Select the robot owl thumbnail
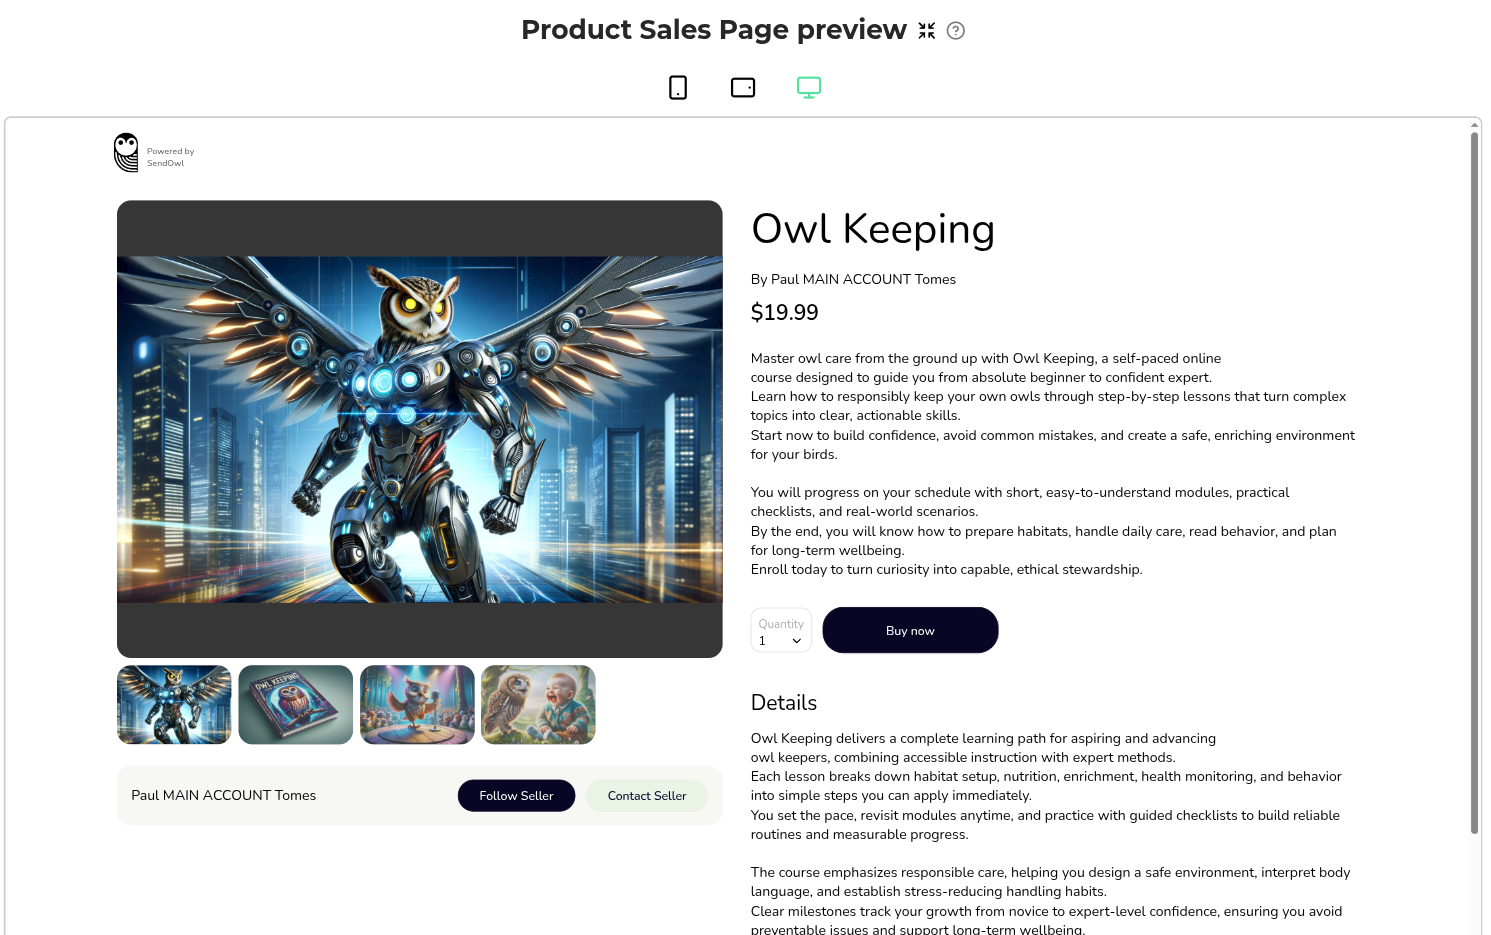 (174, 705)
